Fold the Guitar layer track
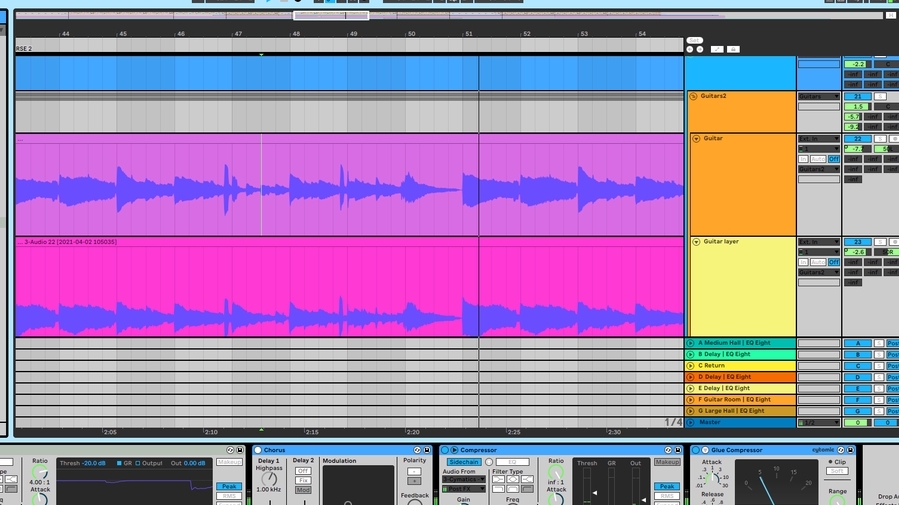The width and height of the screenshot is (899, 505). tap(696, 242)
